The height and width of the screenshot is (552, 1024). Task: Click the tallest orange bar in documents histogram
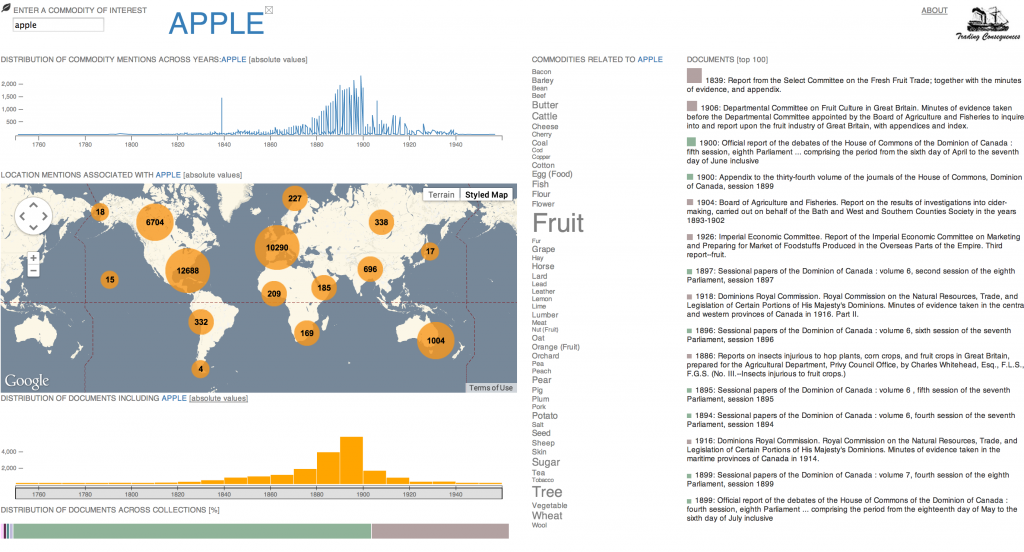(x=351, y=460)
